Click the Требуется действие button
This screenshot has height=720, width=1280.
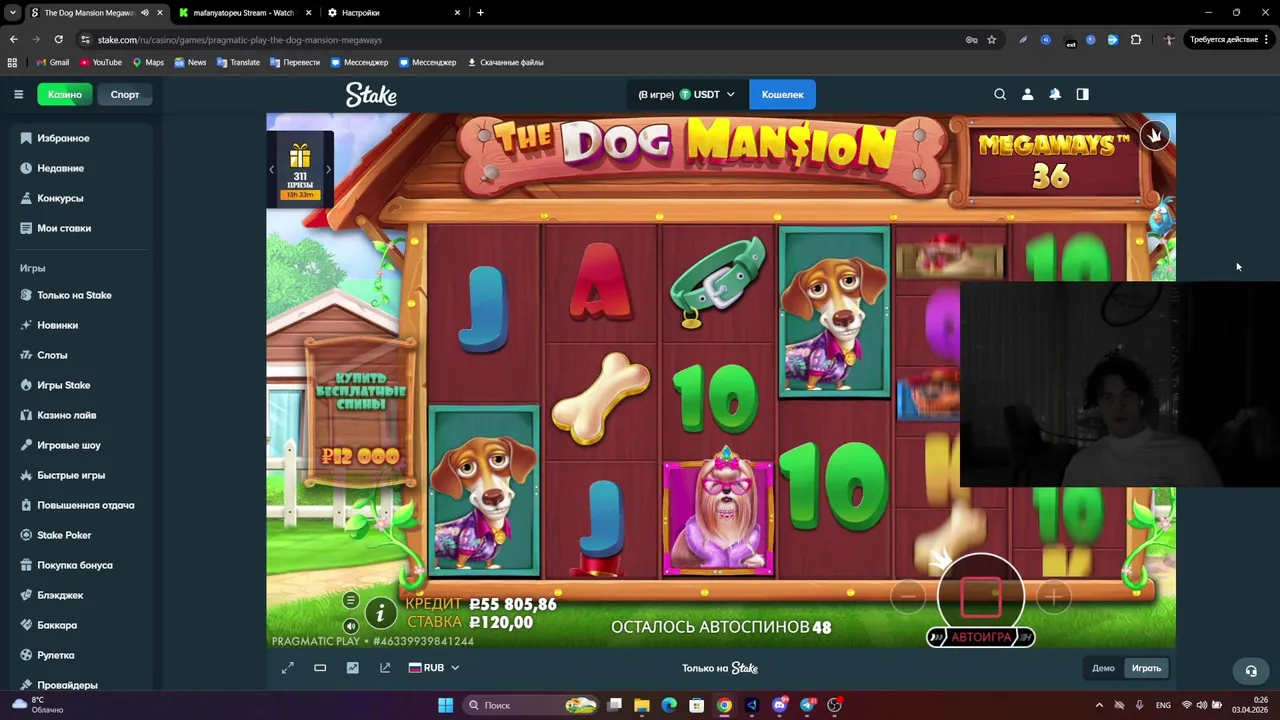[x=1229, y=40]
